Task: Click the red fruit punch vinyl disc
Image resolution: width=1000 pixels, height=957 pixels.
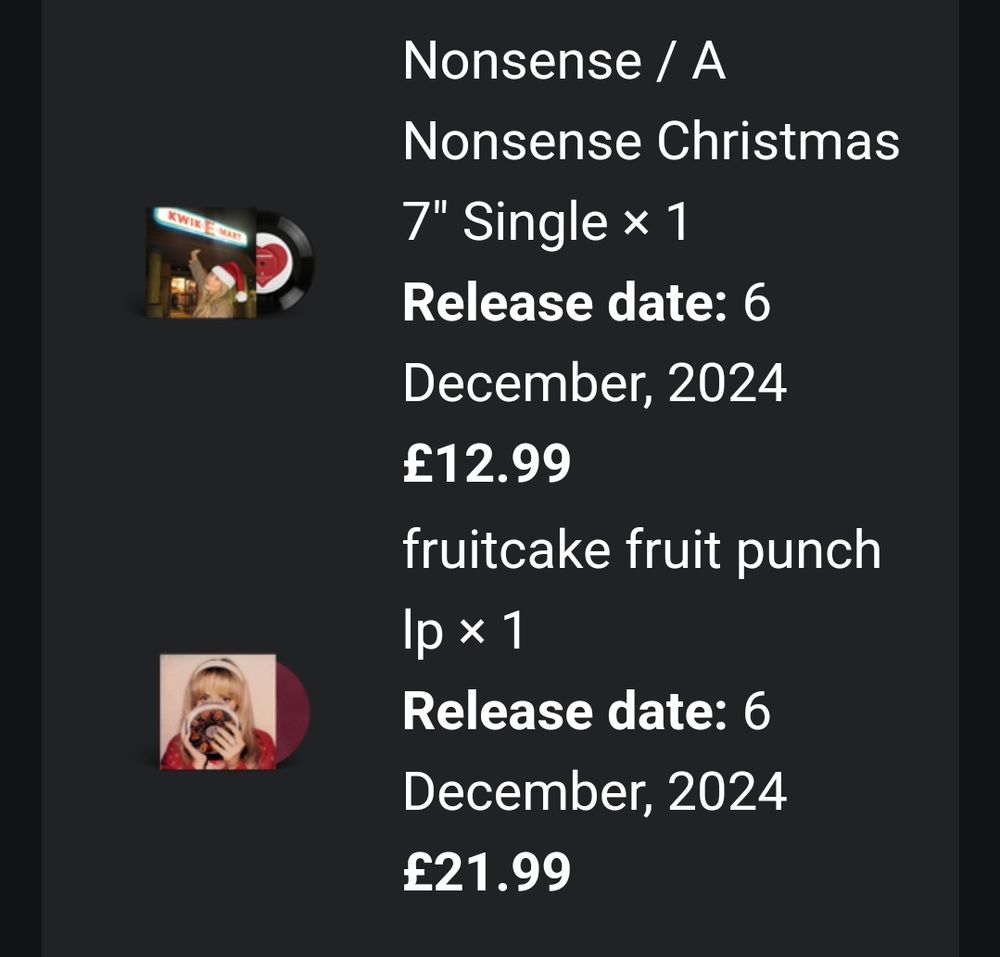Action: coord(293,712)
